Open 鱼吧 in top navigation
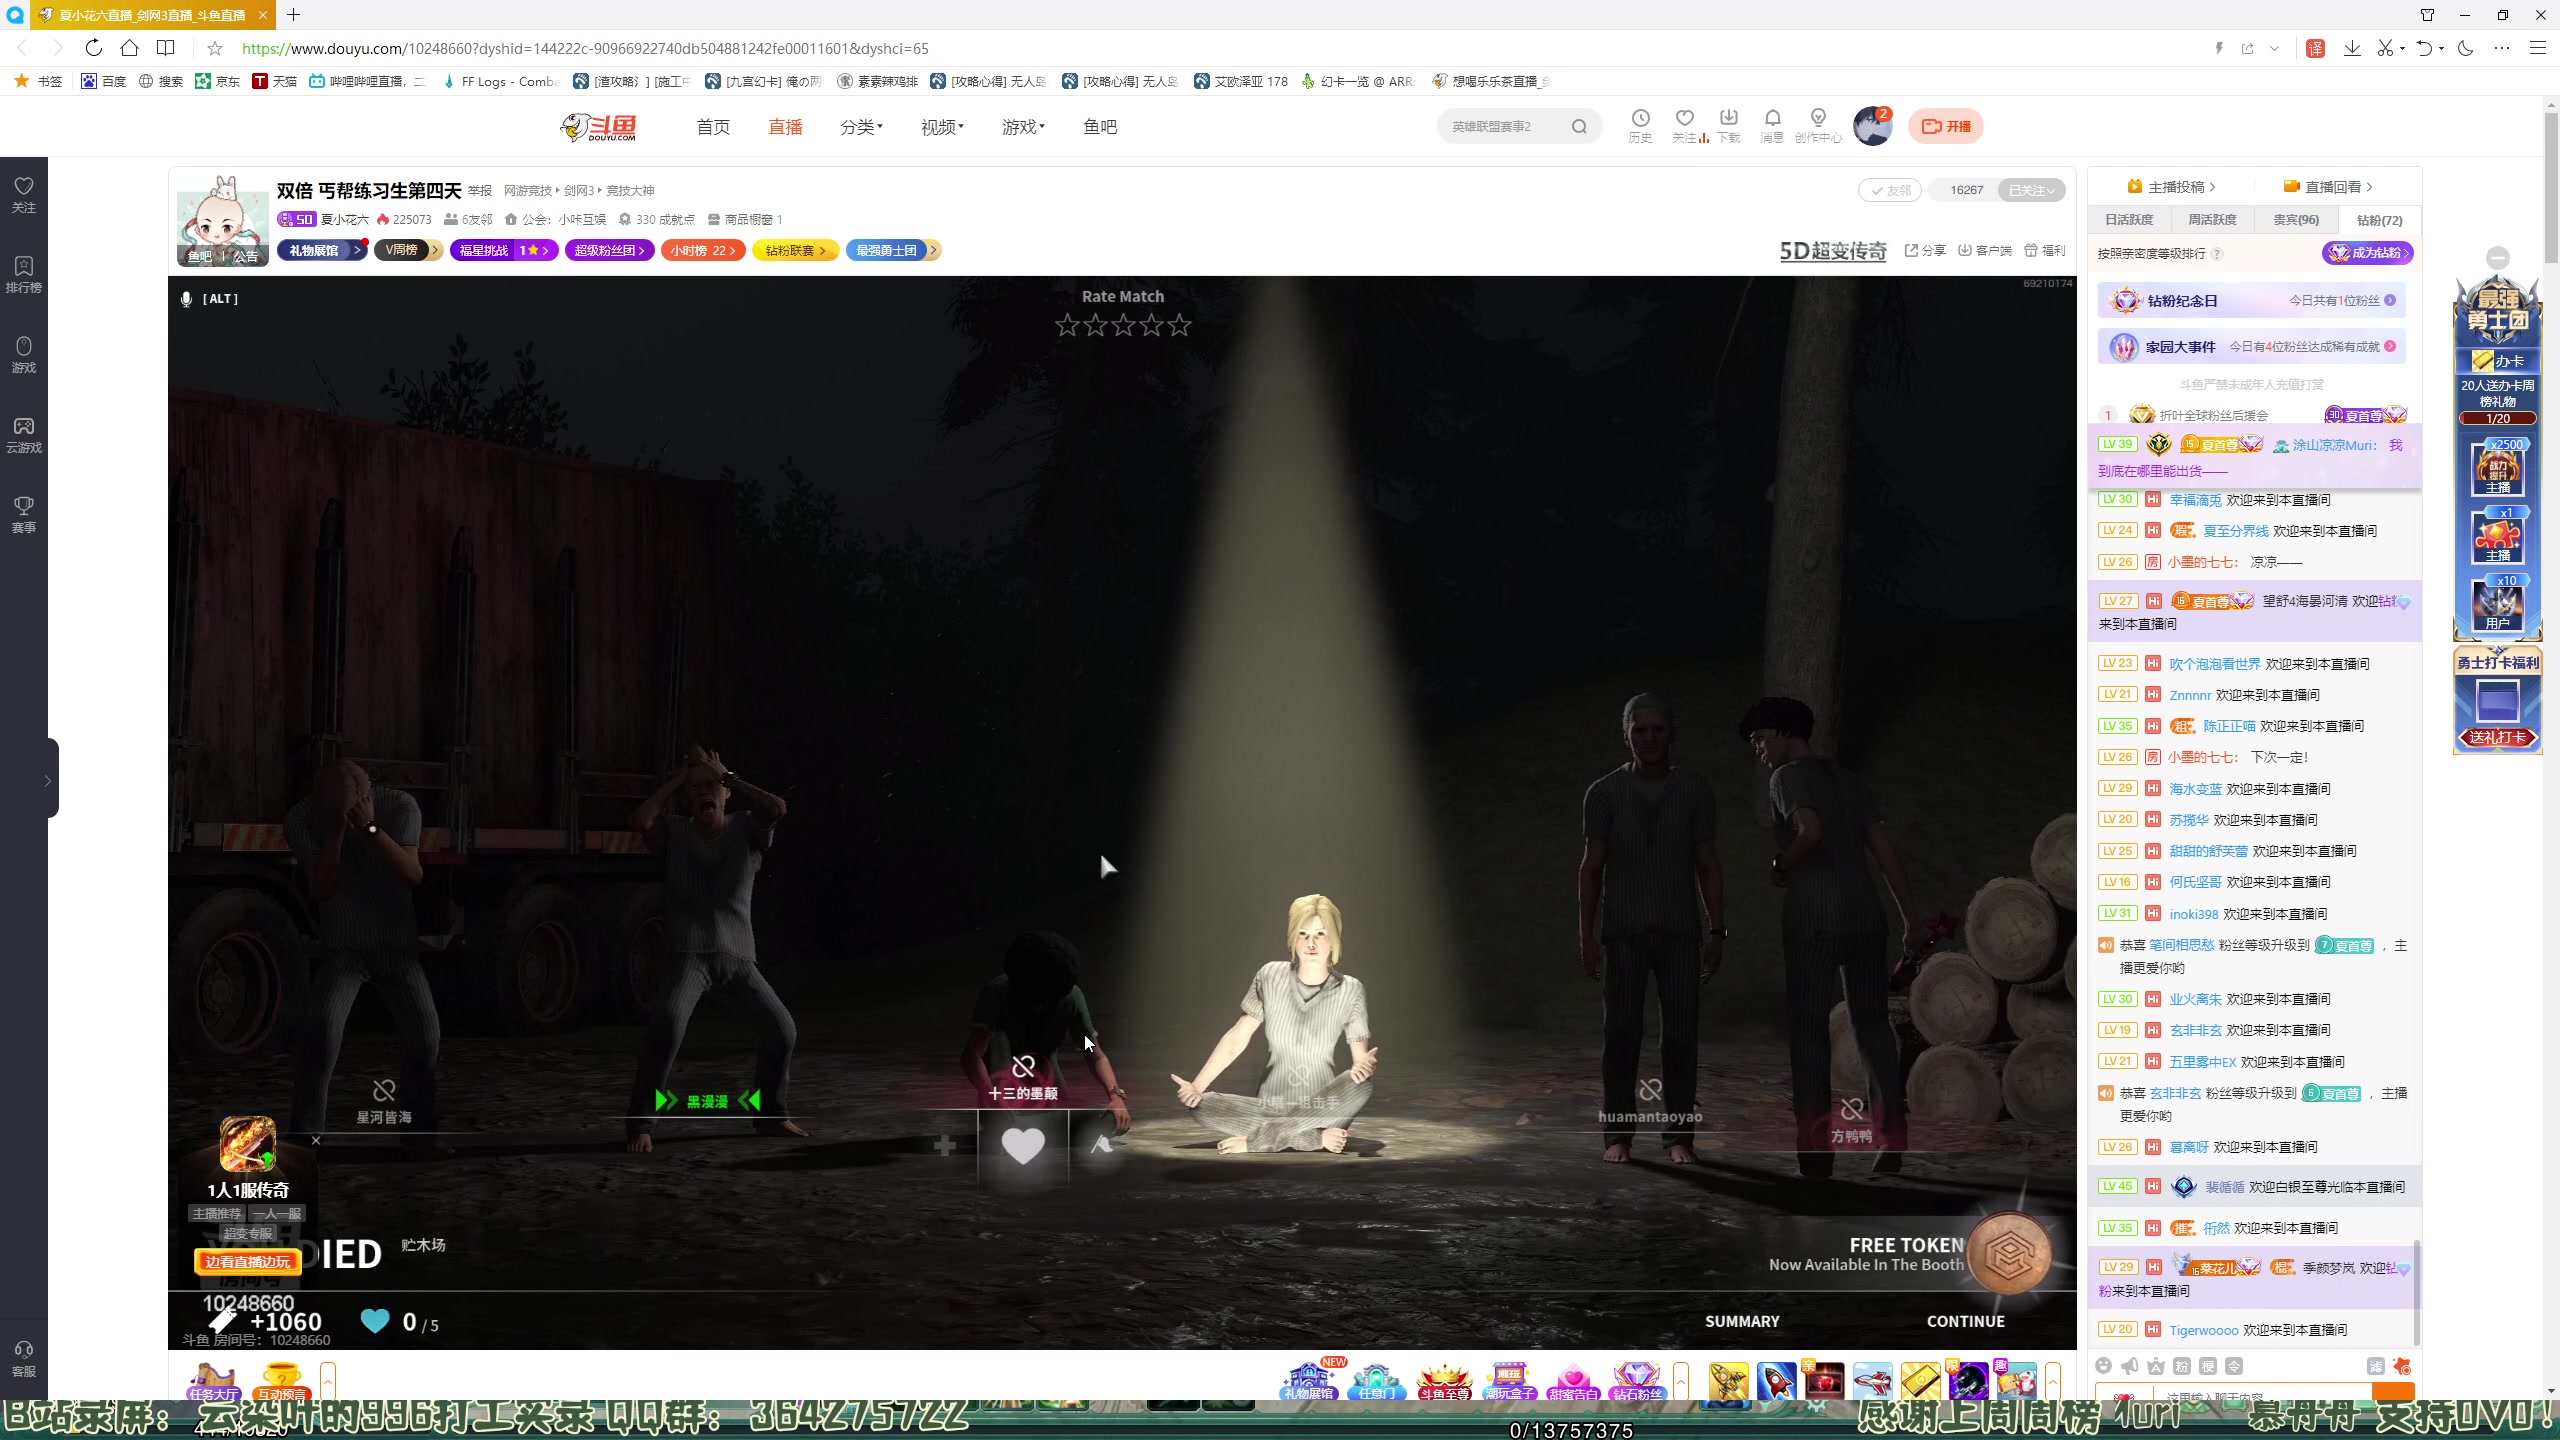Image resolution: width=2560 pixels, height=1440 pixels. pyautogui.click(x=1100, y=127)
